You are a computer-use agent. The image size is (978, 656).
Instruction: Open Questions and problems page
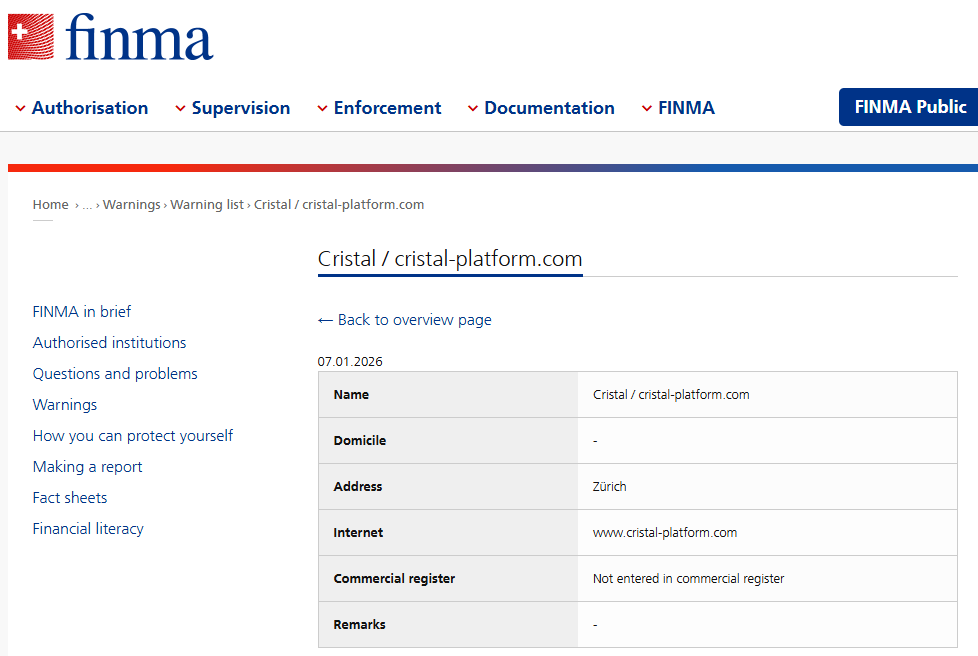click(x=115, y=374)
